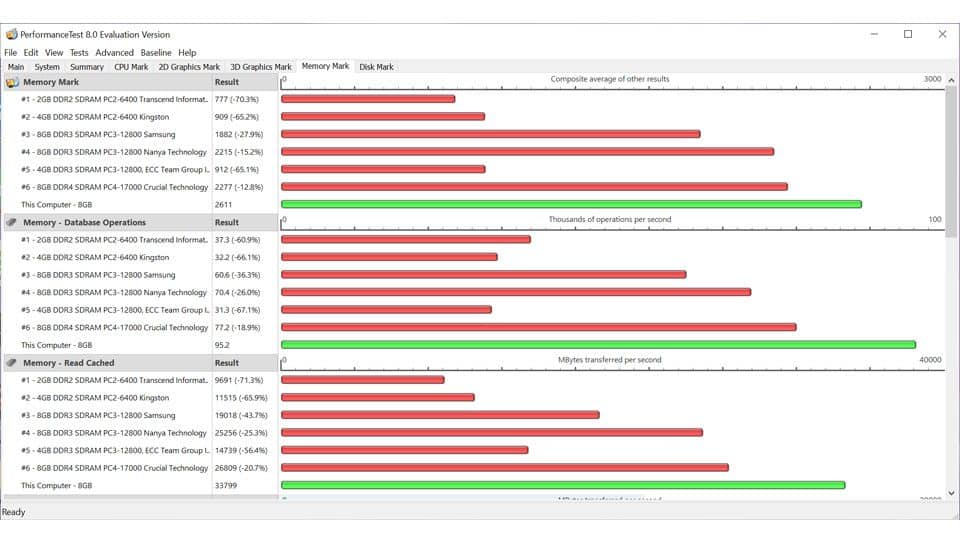Select the 2215 (-15.2%) result cell
The image size is (960, 540).
[239, 152]
